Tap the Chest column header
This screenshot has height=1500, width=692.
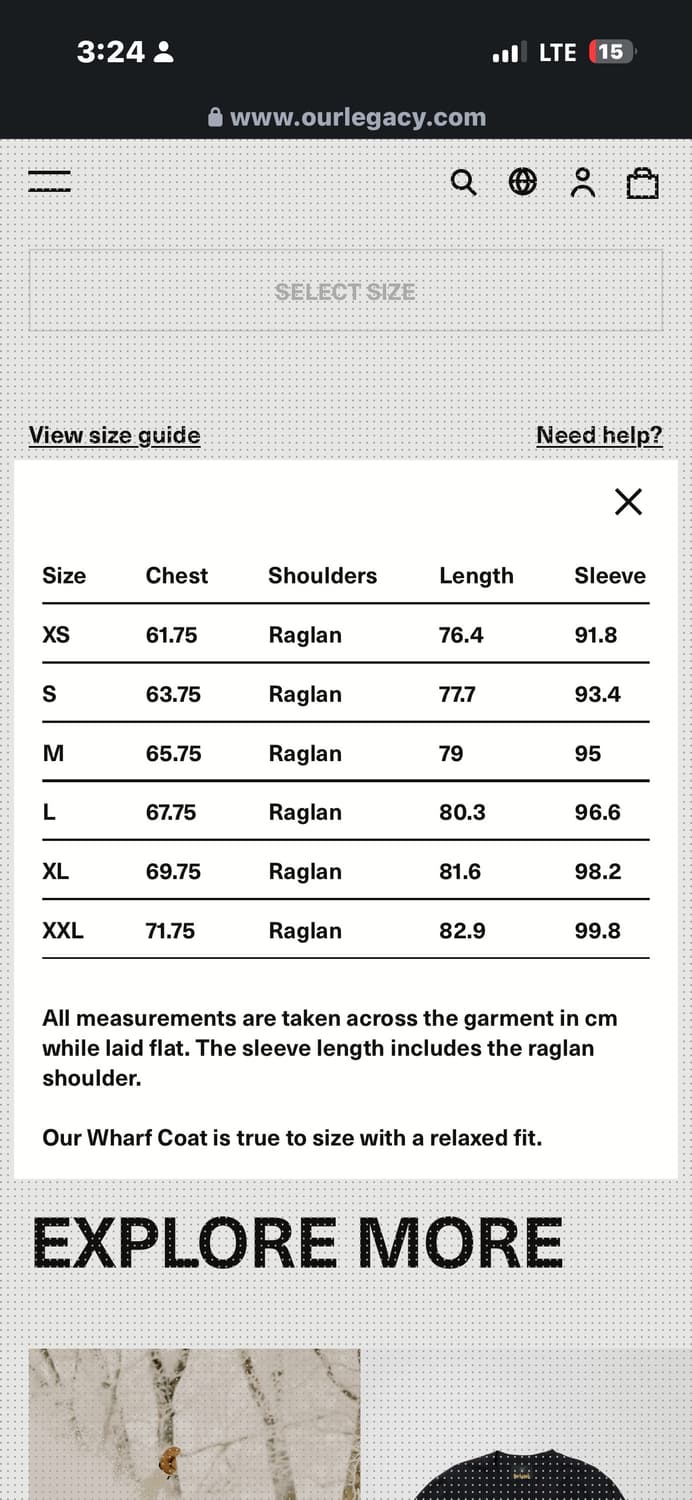click(177, 575)
